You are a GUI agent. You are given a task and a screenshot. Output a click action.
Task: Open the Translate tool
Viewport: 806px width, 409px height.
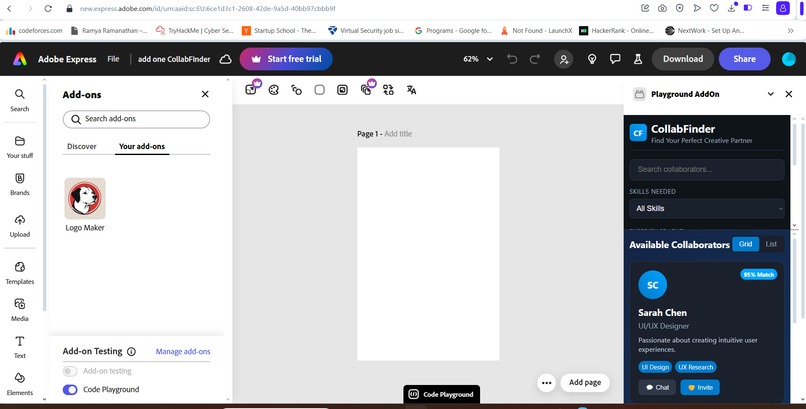(411, 90)
